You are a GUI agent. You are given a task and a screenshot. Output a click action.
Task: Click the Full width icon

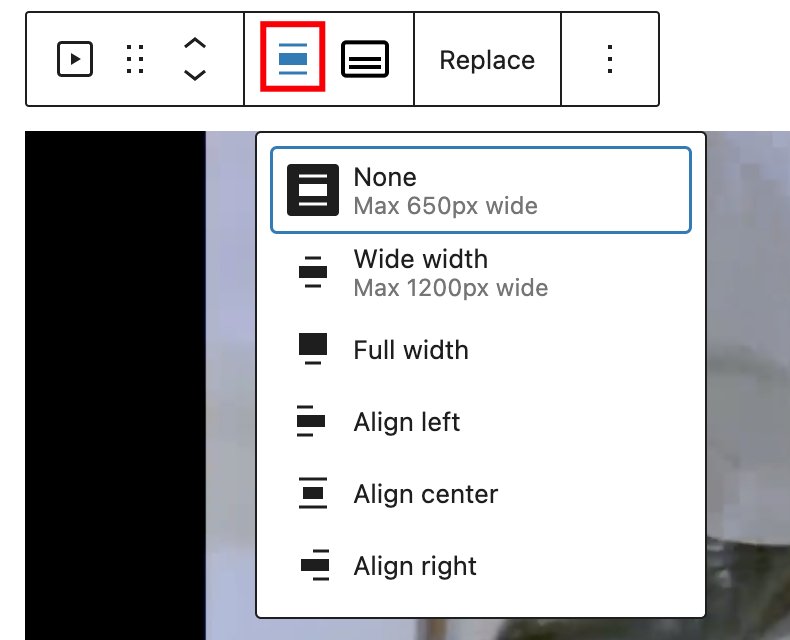[x=313, y=349]
